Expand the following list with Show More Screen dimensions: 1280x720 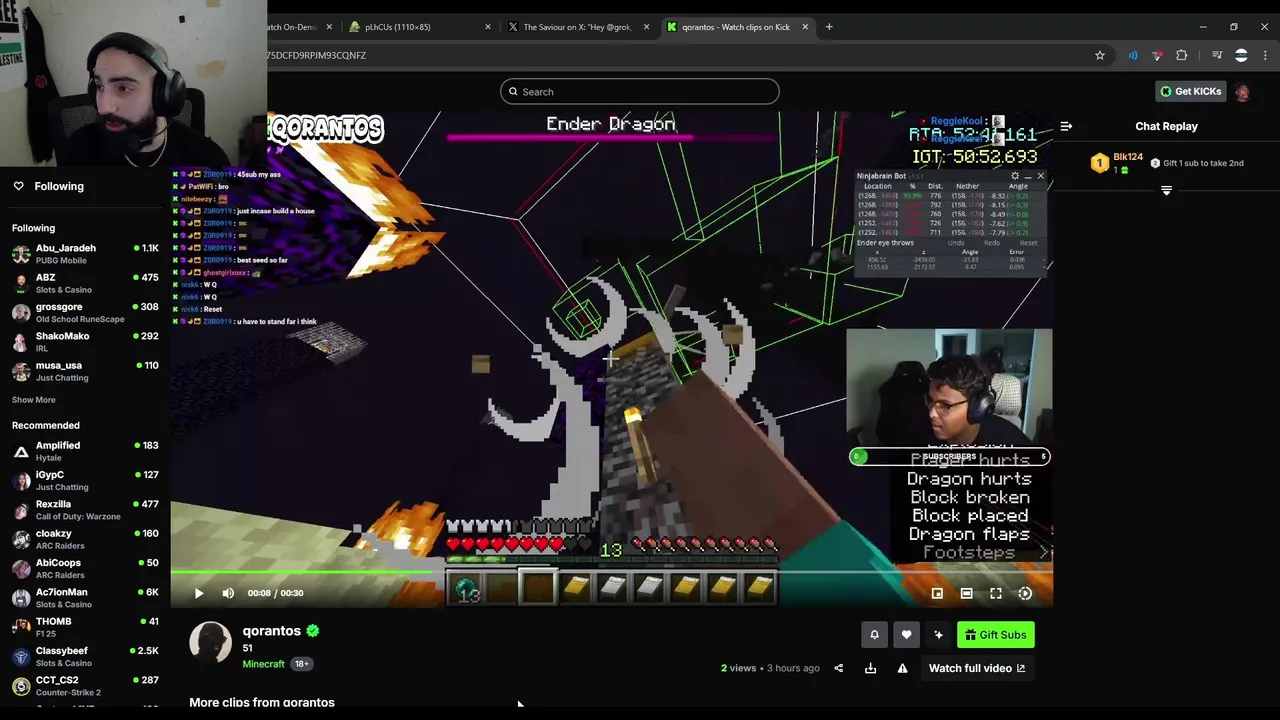34,400
